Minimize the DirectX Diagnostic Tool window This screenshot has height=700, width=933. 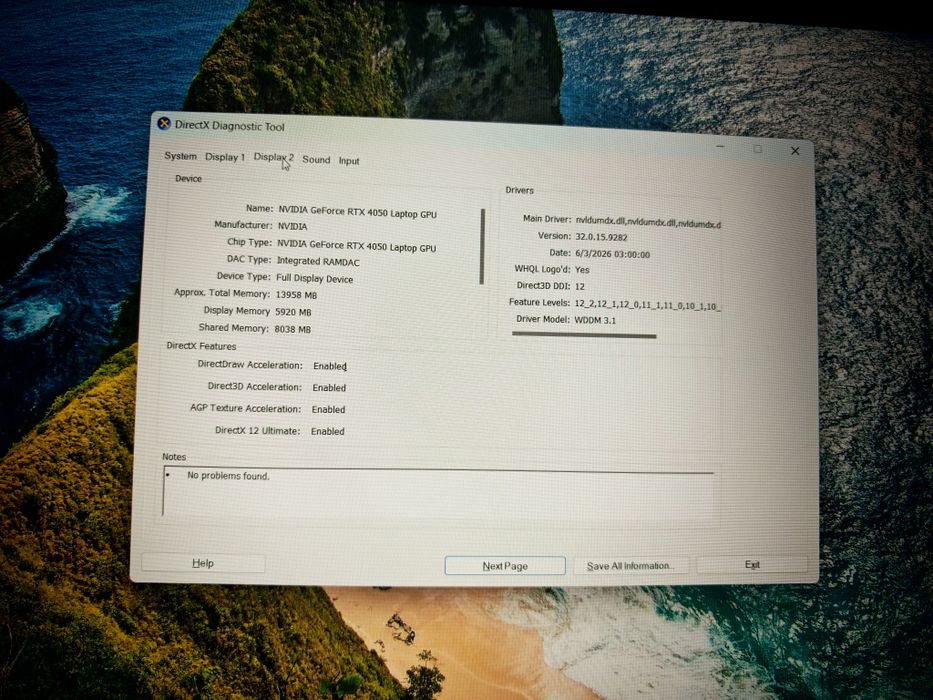[720, 146]
